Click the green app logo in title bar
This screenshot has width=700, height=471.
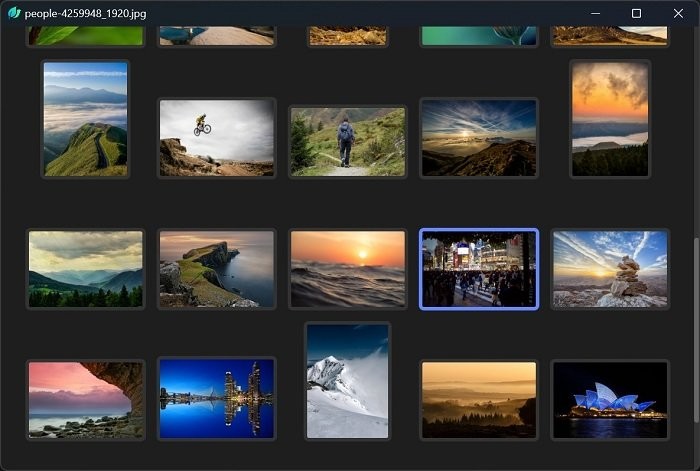[x=14, y=13]
